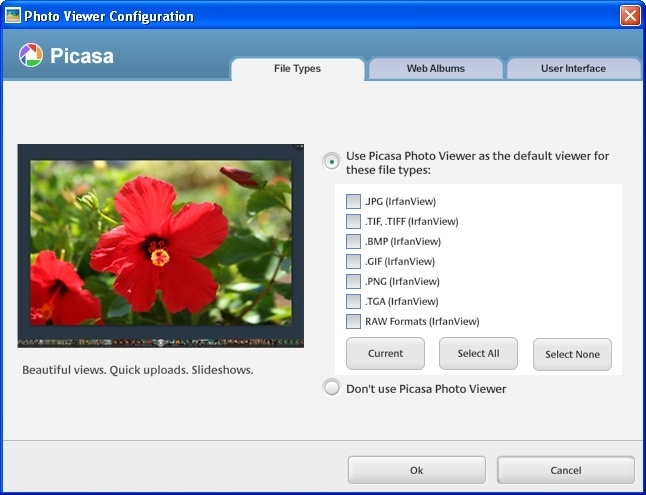Click the filmstrip at preview image bottom
The height and width of the screenshot is (495, 646).
[x=161, y=343]
